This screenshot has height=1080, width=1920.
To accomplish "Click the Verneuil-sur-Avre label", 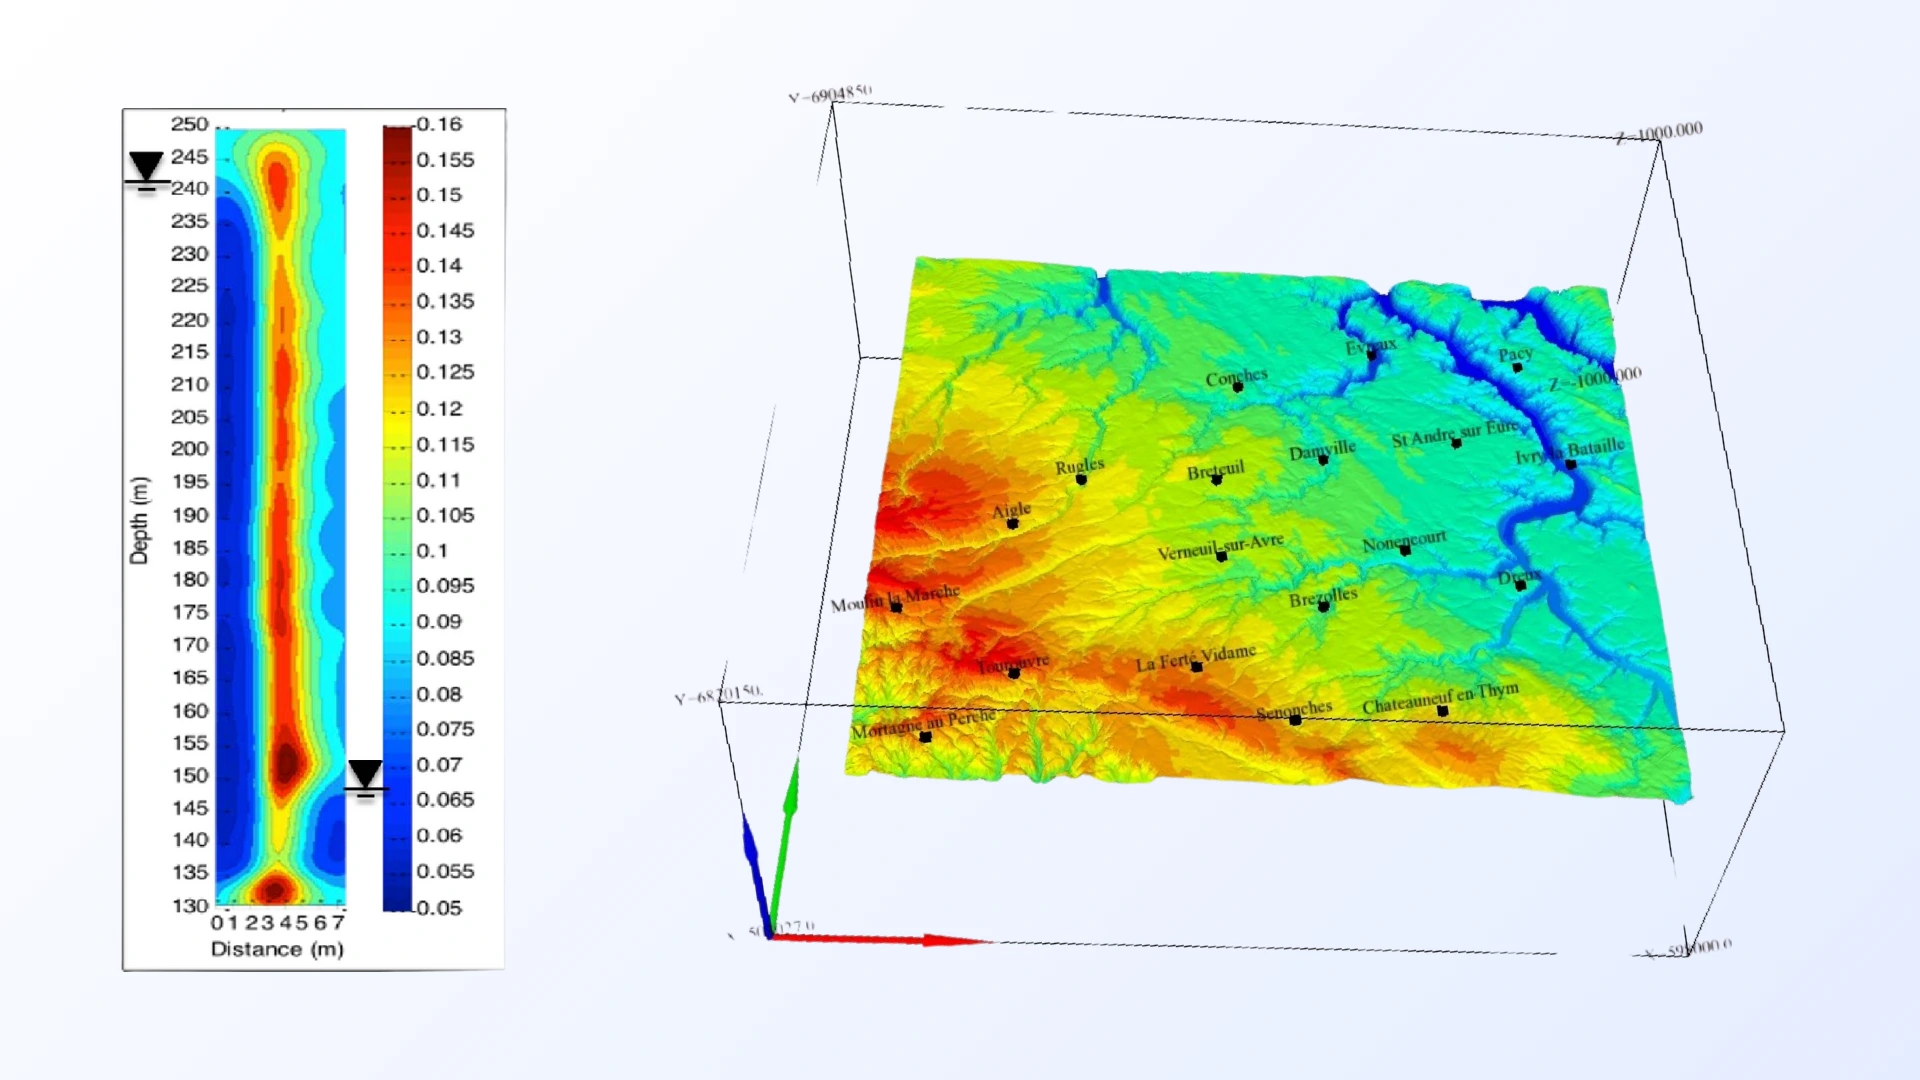I will click(x=1220, y=546).
